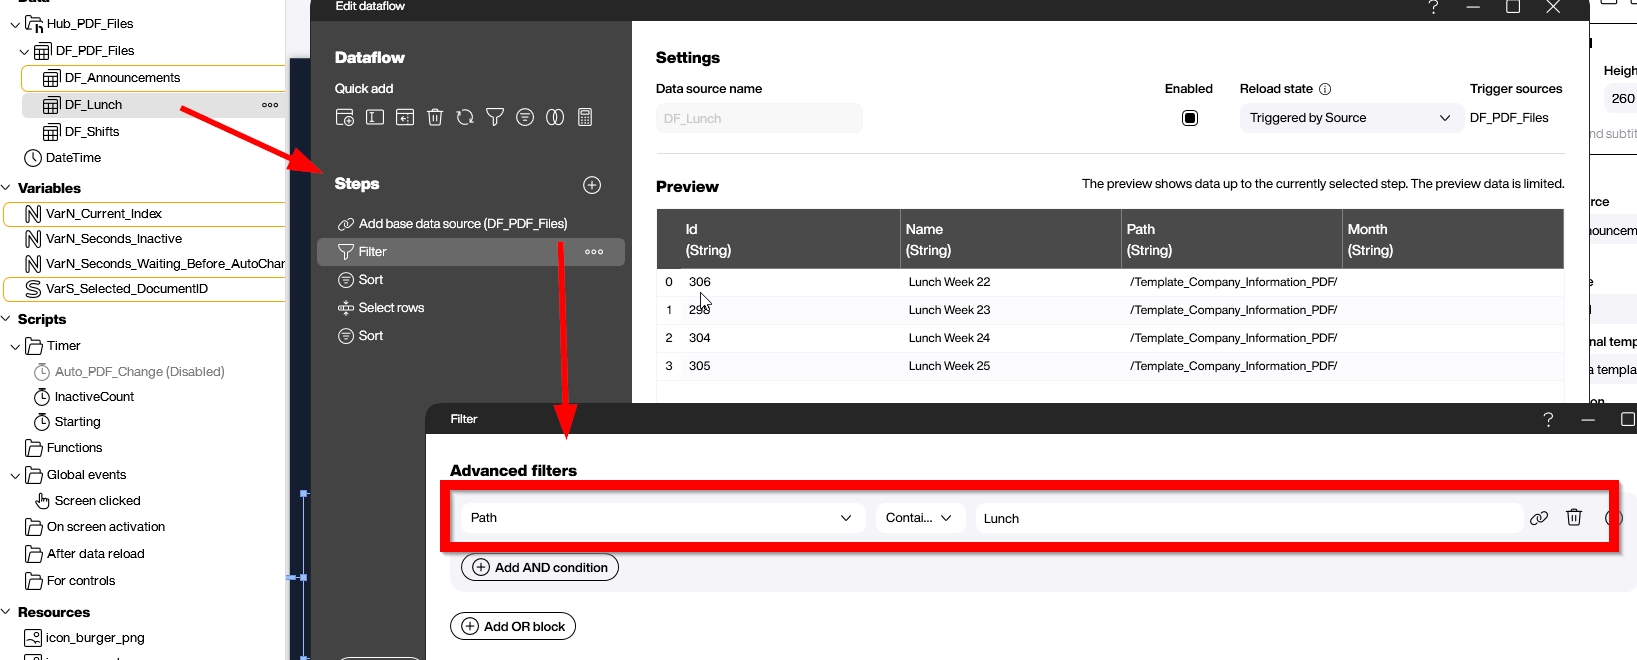Select the Select rows step

click(x=391, y=308)
